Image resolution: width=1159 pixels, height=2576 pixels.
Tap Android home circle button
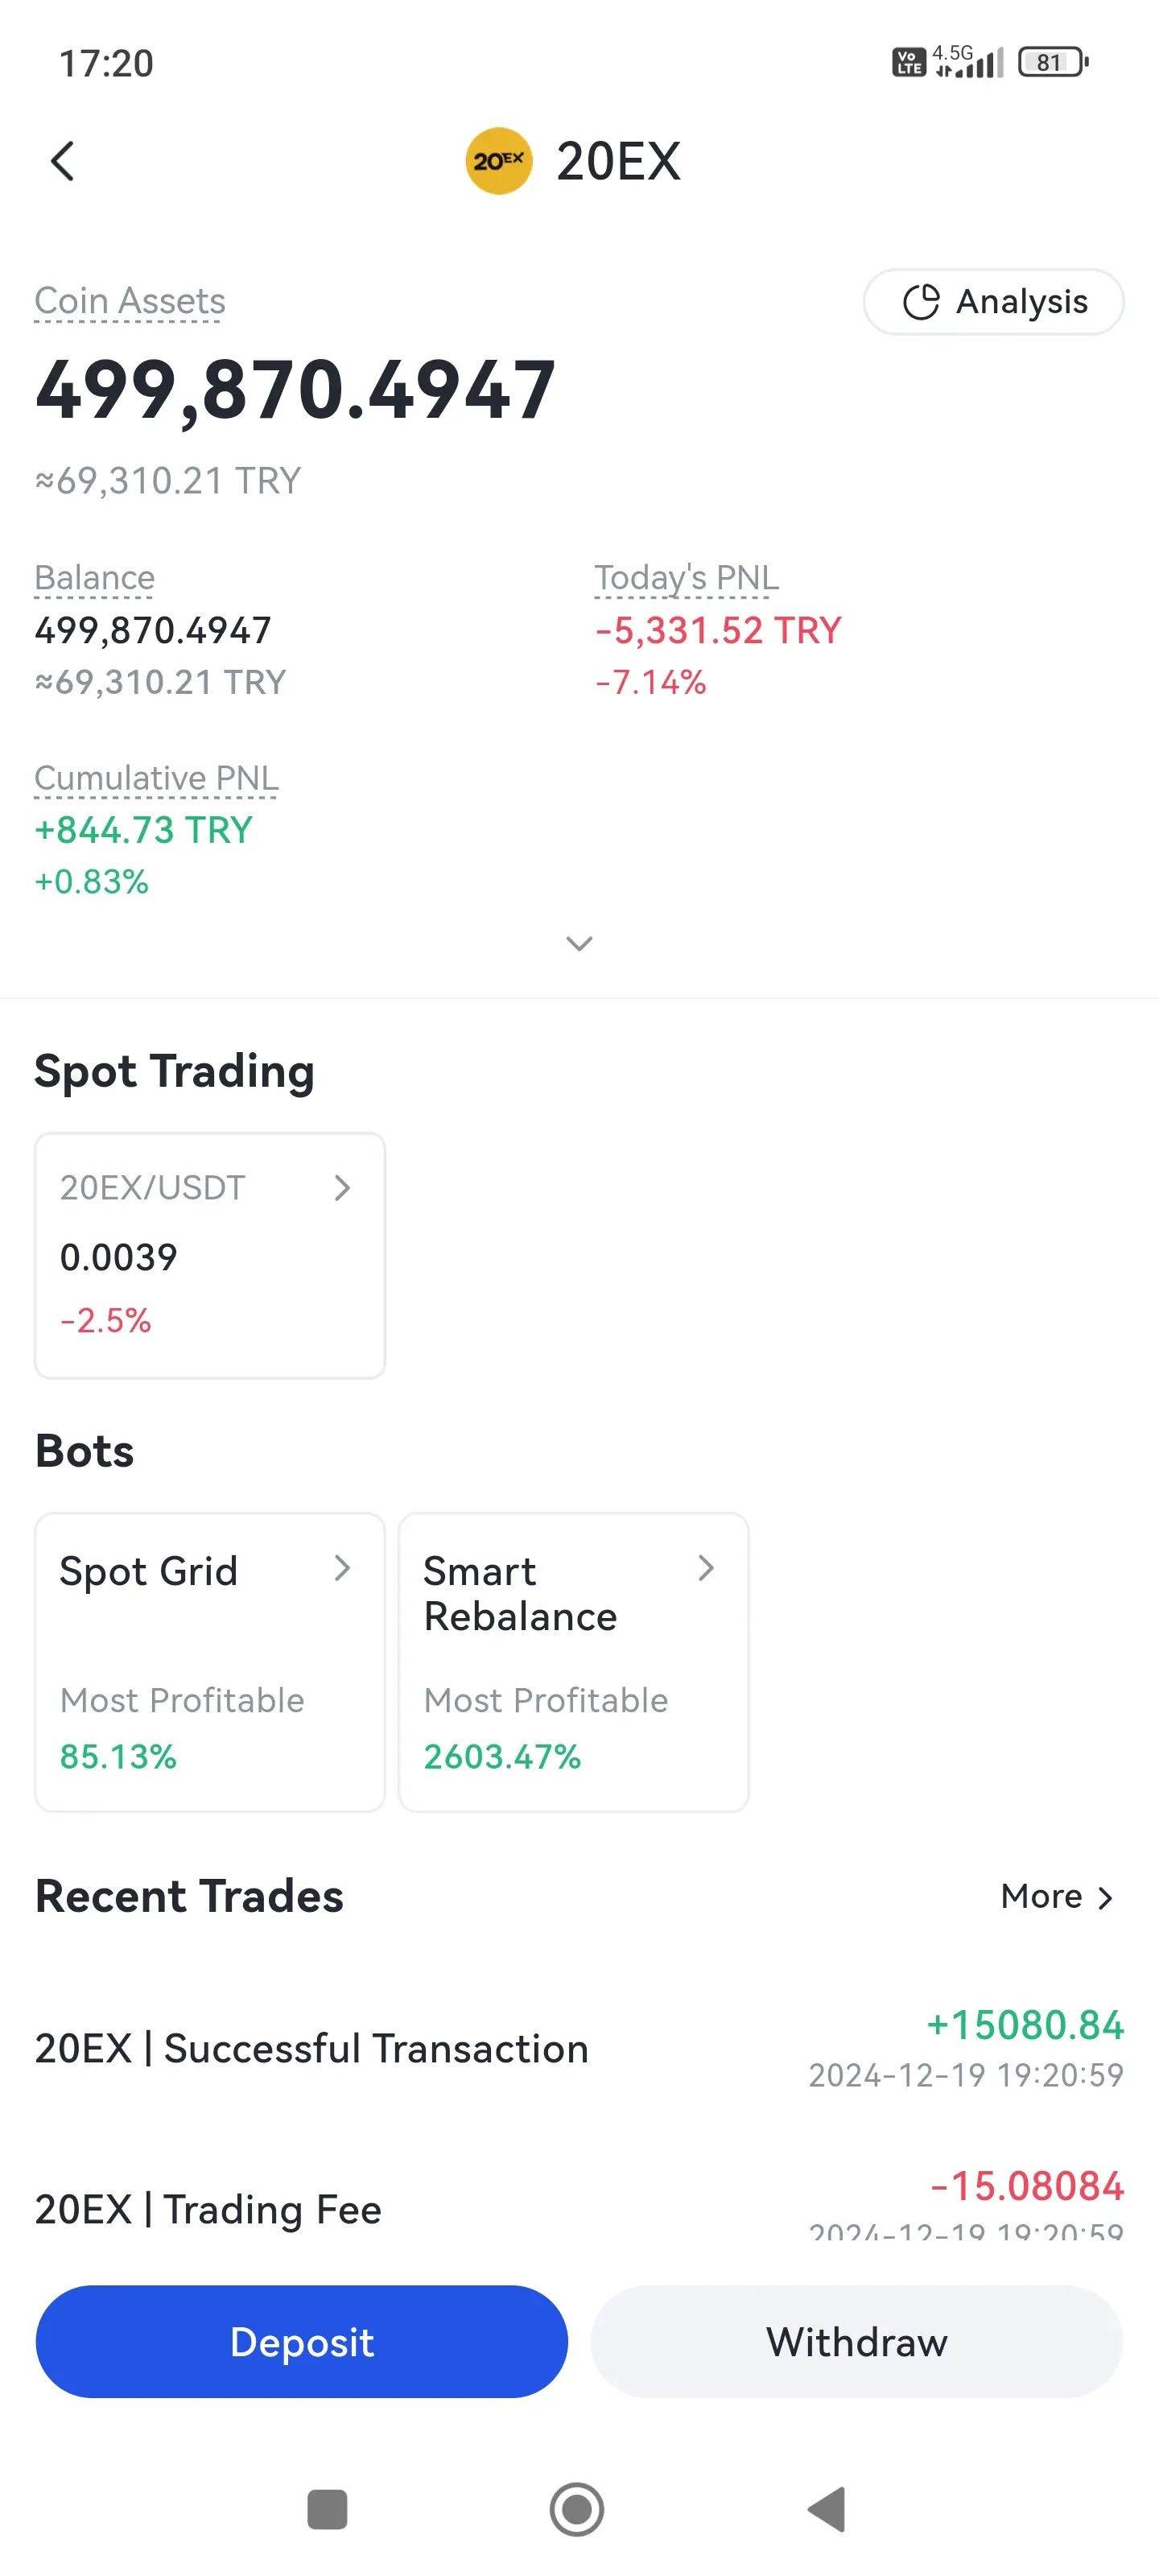coord(577,2509)
